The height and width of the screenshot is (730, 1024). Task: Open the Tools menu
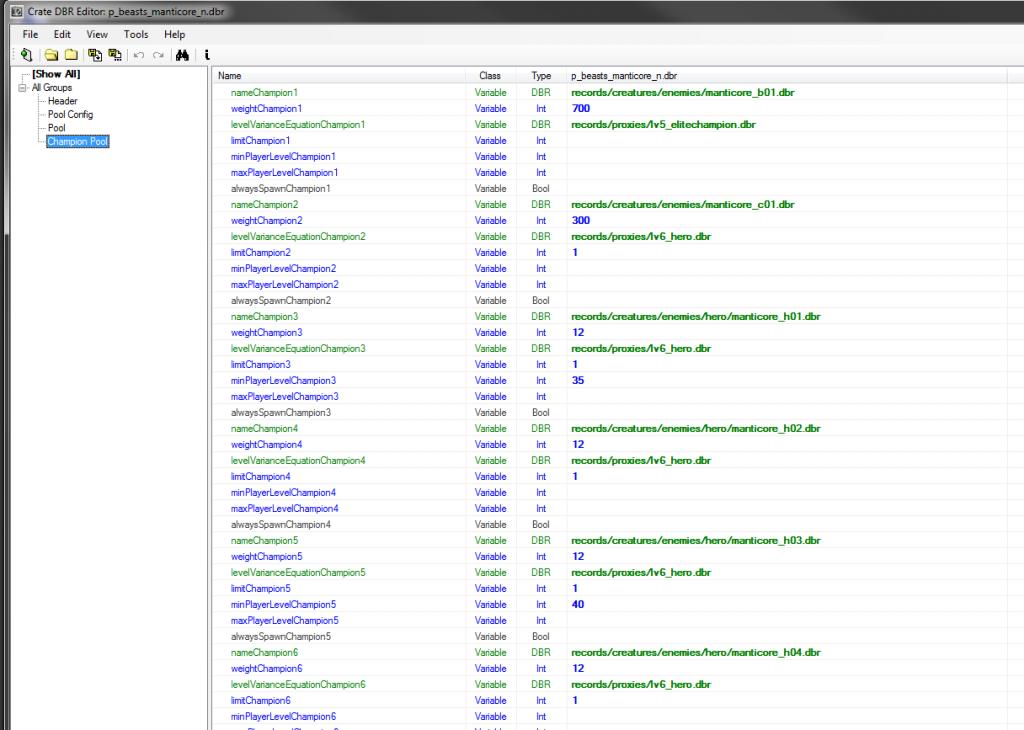[135, 34]
